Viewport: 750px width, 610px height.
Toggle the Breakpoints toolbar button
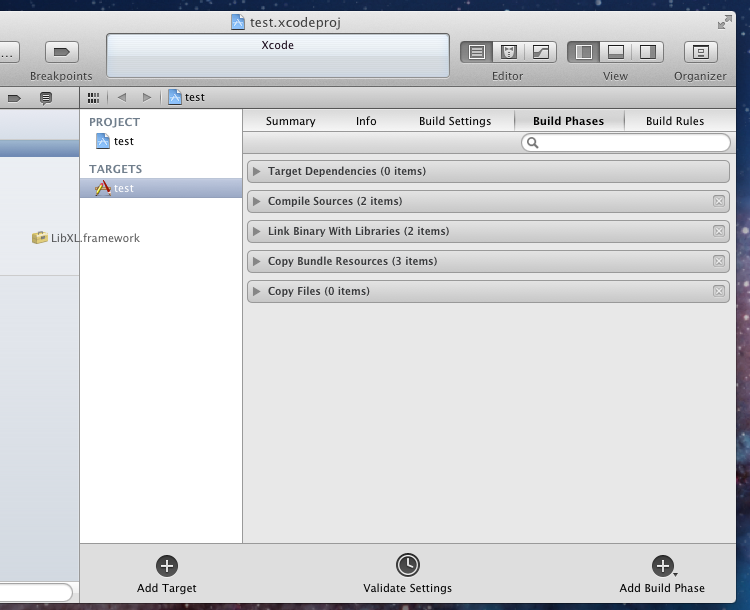pos(62,52)
